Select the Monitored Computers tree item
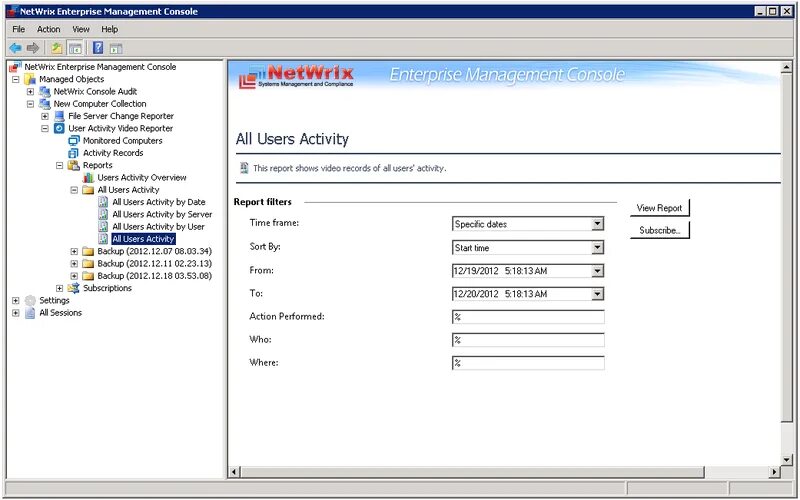 [x=122, y=141]
